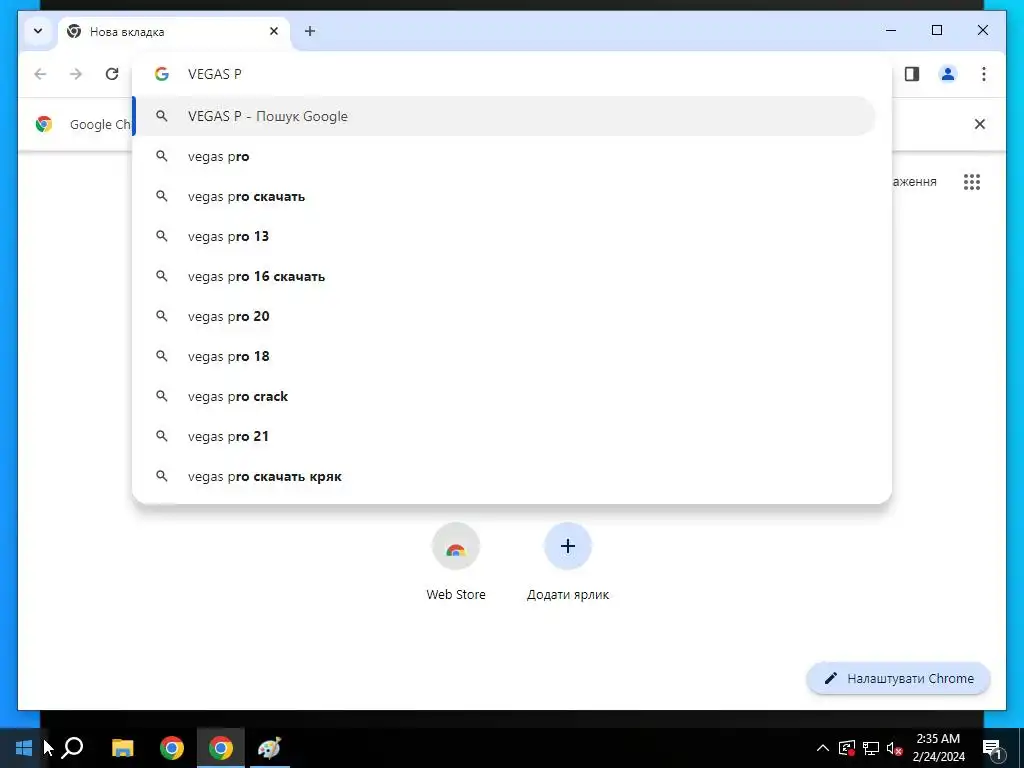Select VEGAS P - Пошук Google suggestion
1024x768 pixels.
504,116
